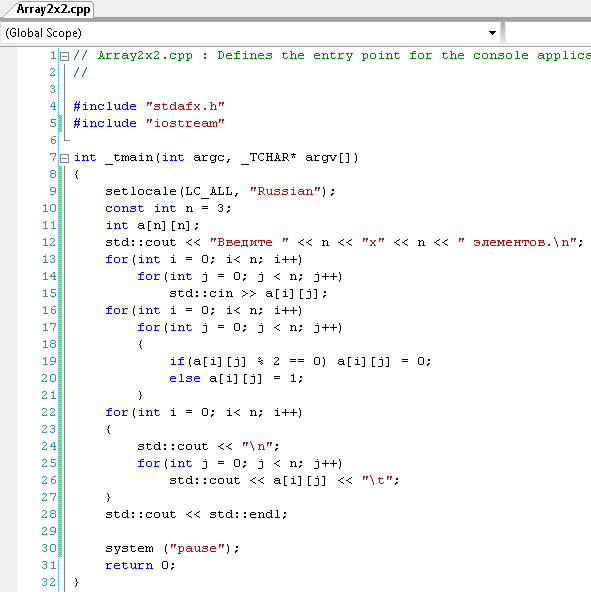Click the closing brace on line 32
Screen dimensions: 591x592
[x=76, y=582]
